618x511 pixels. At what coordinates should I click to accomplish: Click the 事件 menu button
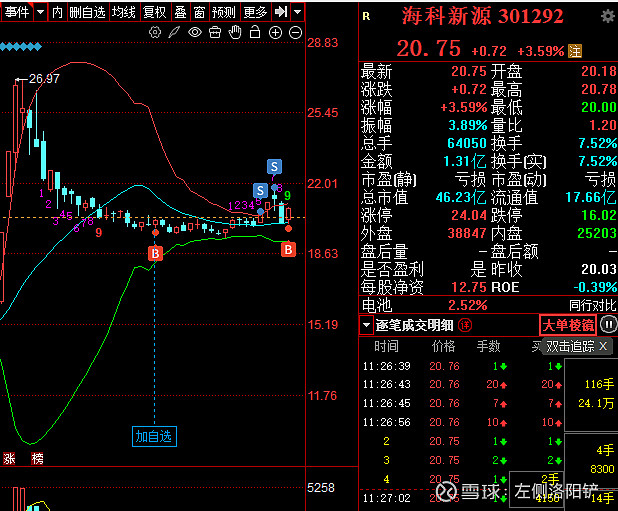click(17, 12)
